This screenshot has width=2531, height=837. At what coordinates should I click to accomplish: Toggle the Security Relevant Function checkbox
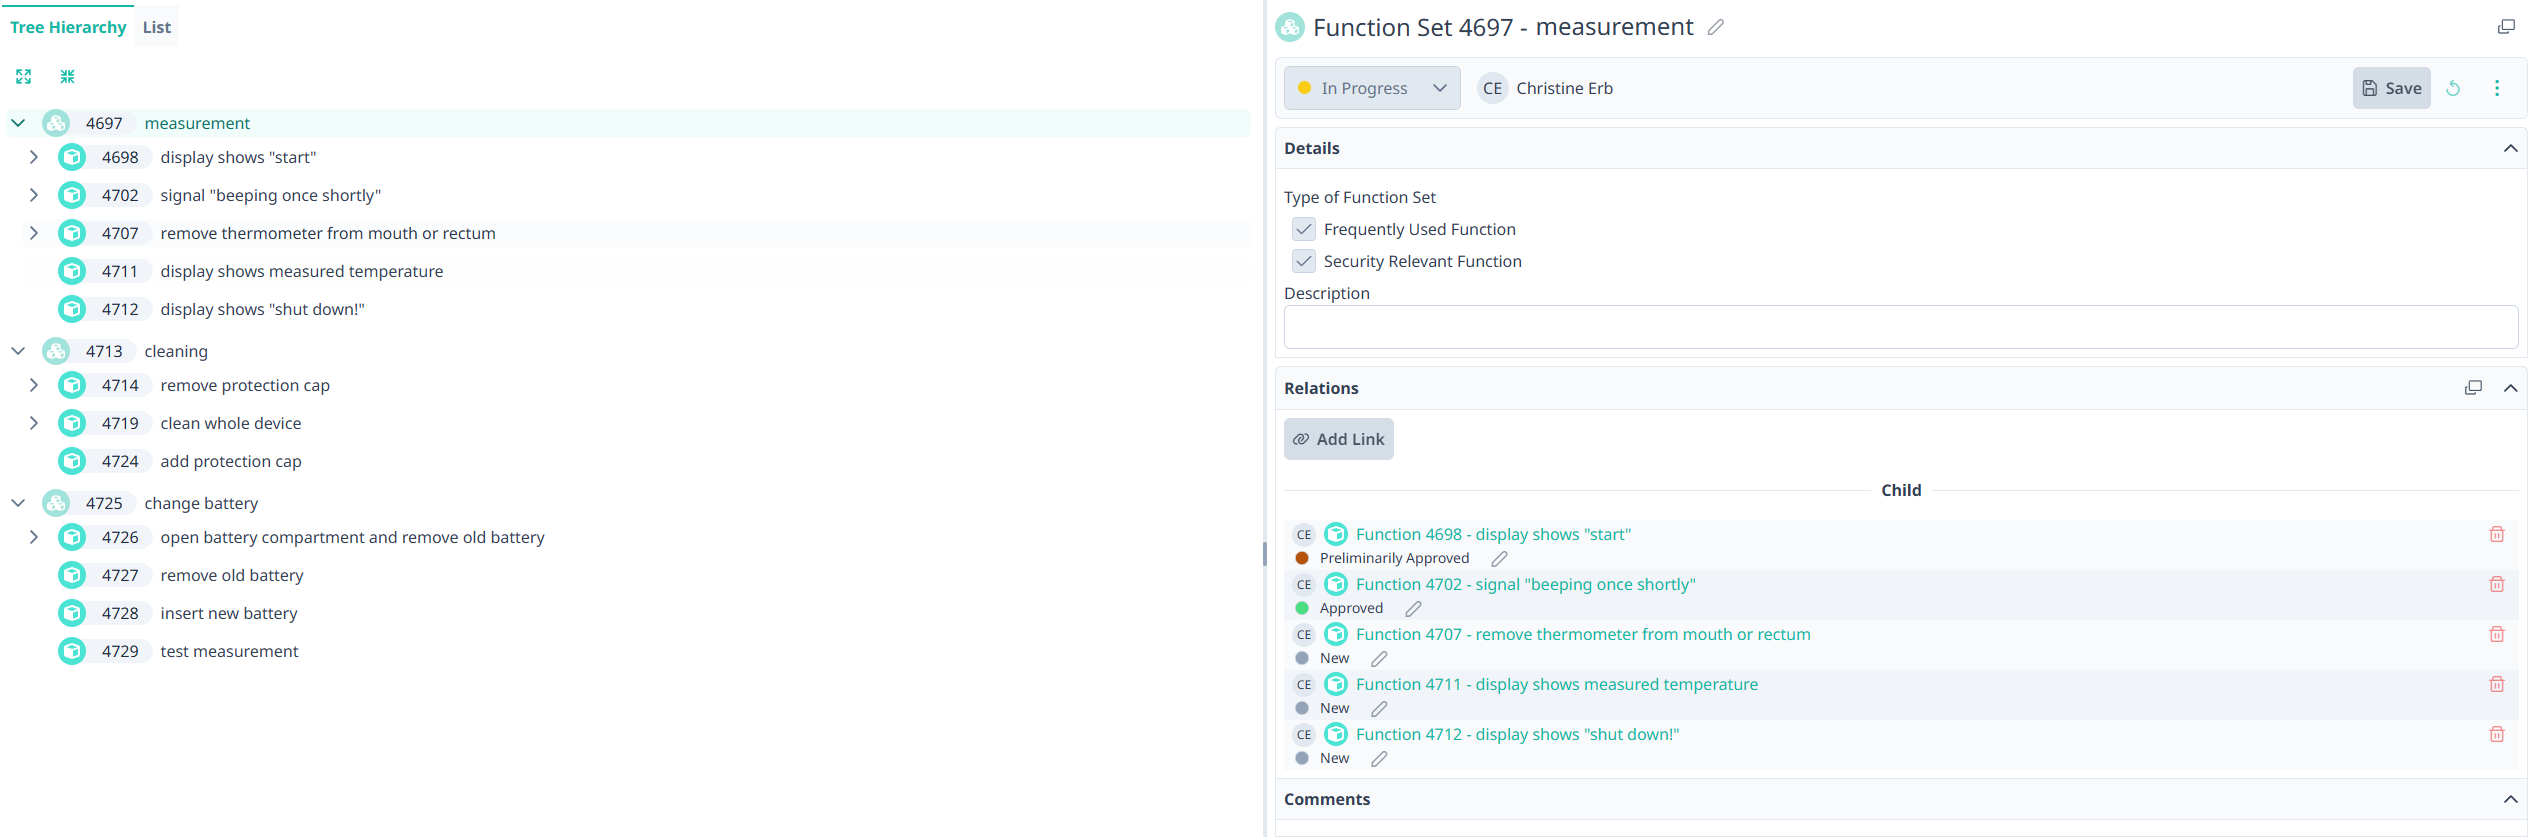[1304, 261]
